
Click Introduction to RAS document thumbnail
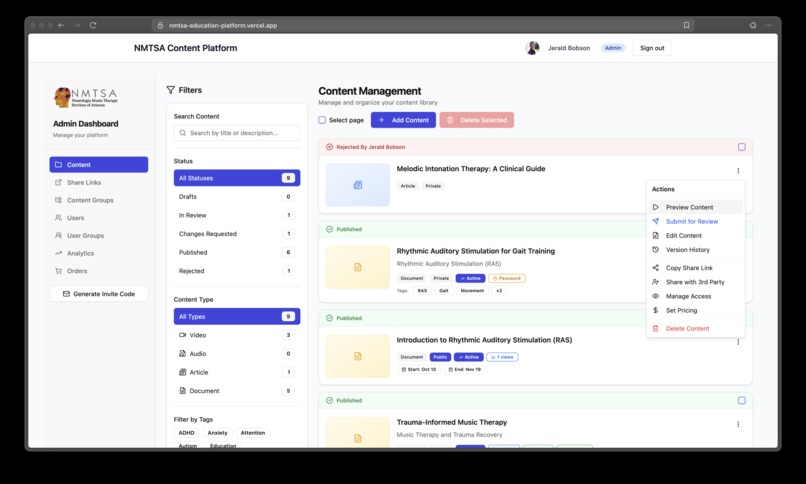[358, 356]
